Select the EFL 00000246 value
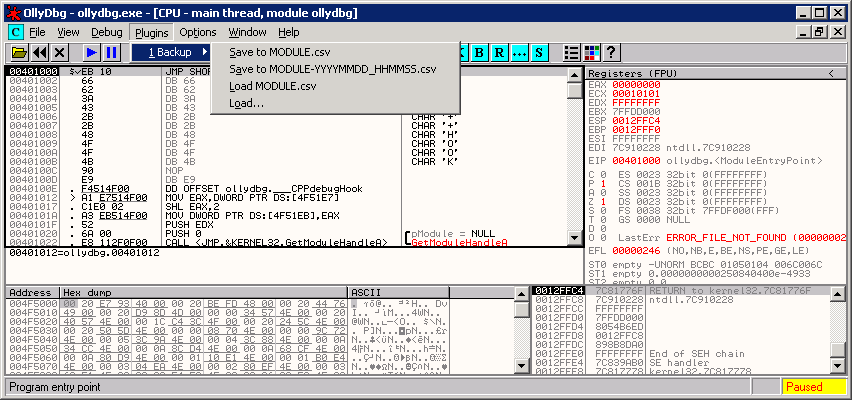852x400 pixels. 636,251
